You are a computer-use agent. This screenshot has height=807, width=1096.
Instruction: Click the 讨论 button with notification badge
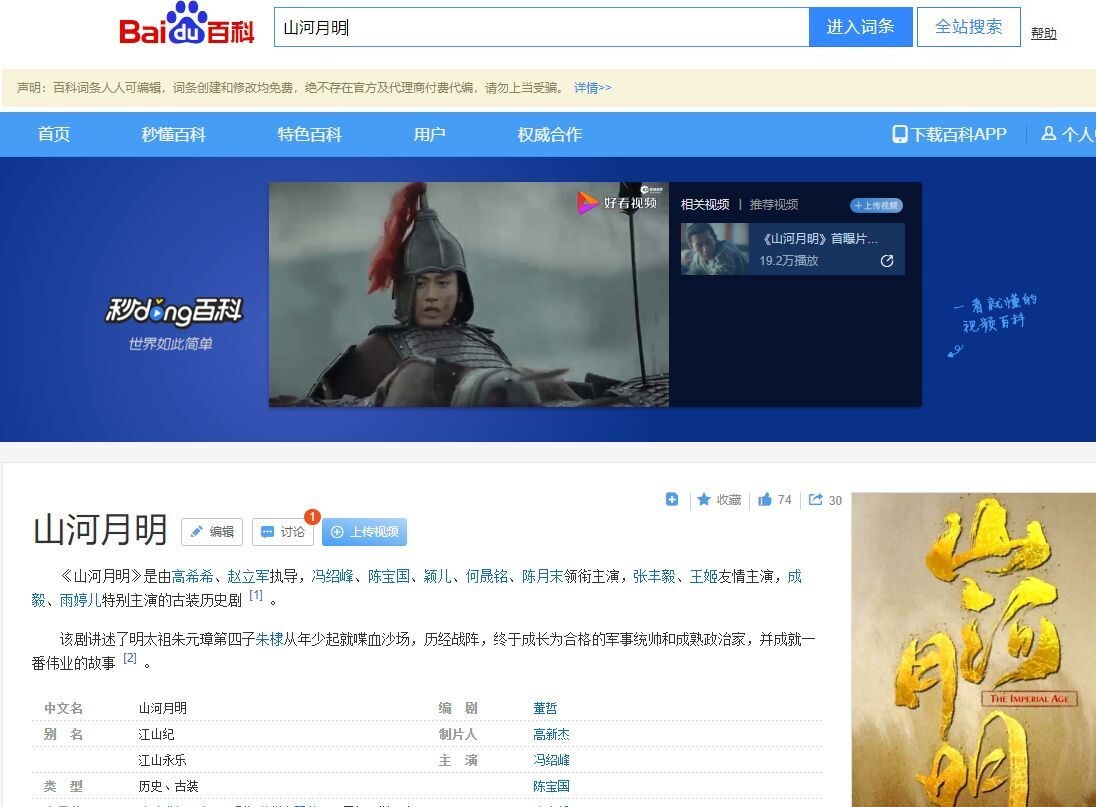(x=282, y=532)
